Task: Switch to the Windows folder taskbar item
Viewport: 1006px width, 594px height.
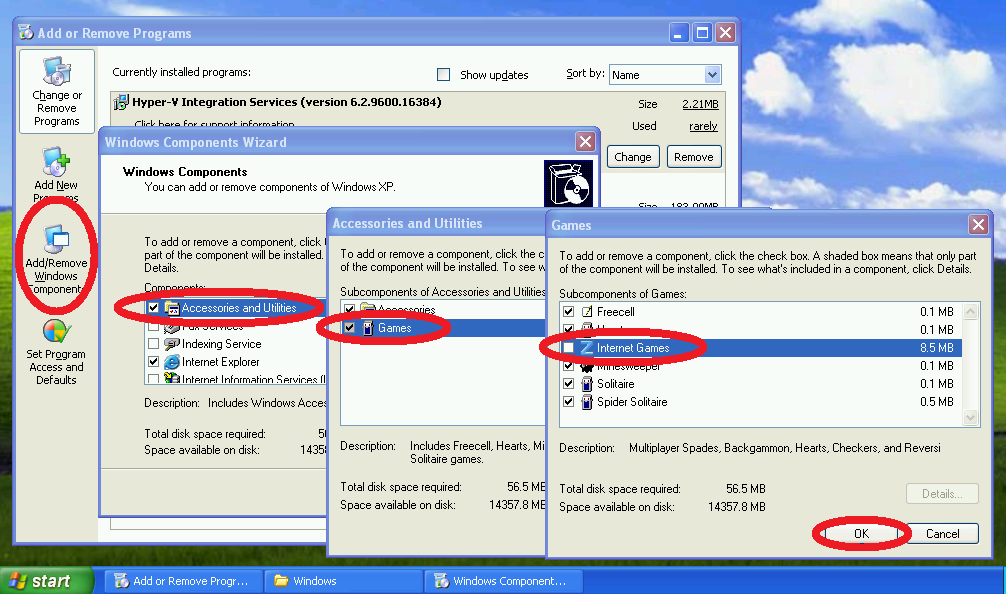Action: (x=344, y=581)
